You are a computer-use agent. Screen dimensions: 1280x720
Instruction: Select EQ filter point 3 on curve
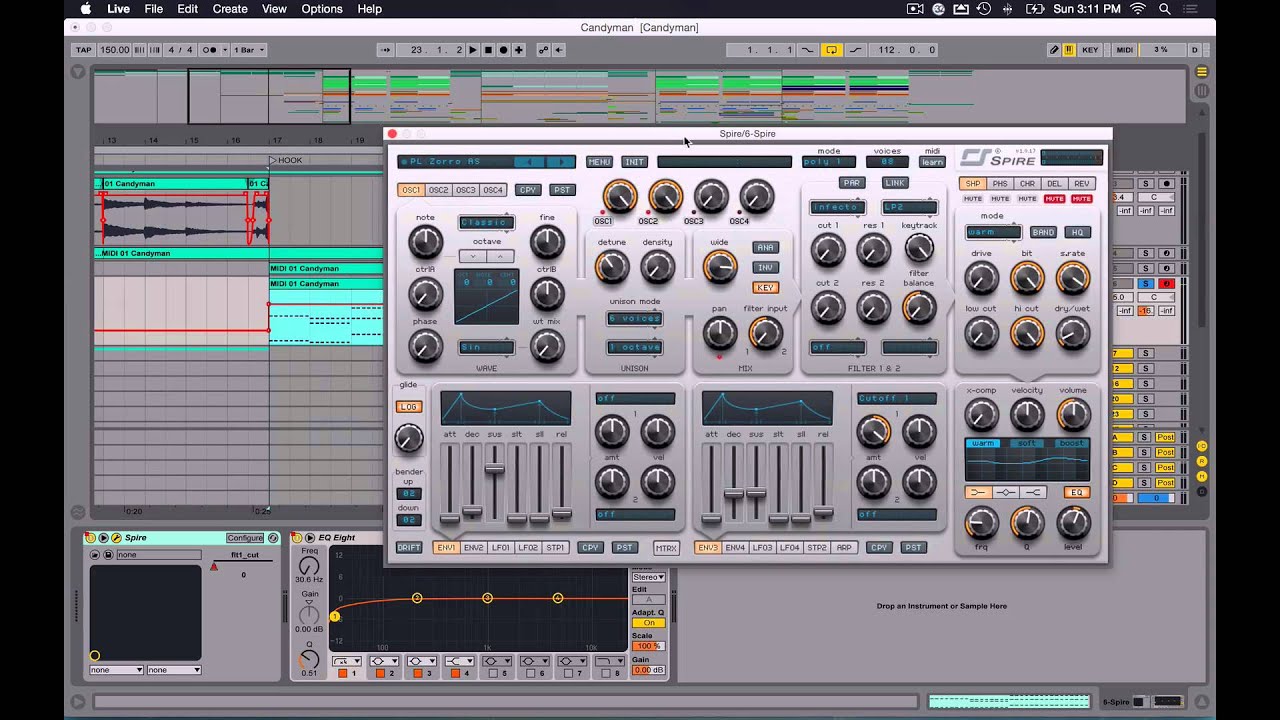pyautogui.click(x=487, y=598)
